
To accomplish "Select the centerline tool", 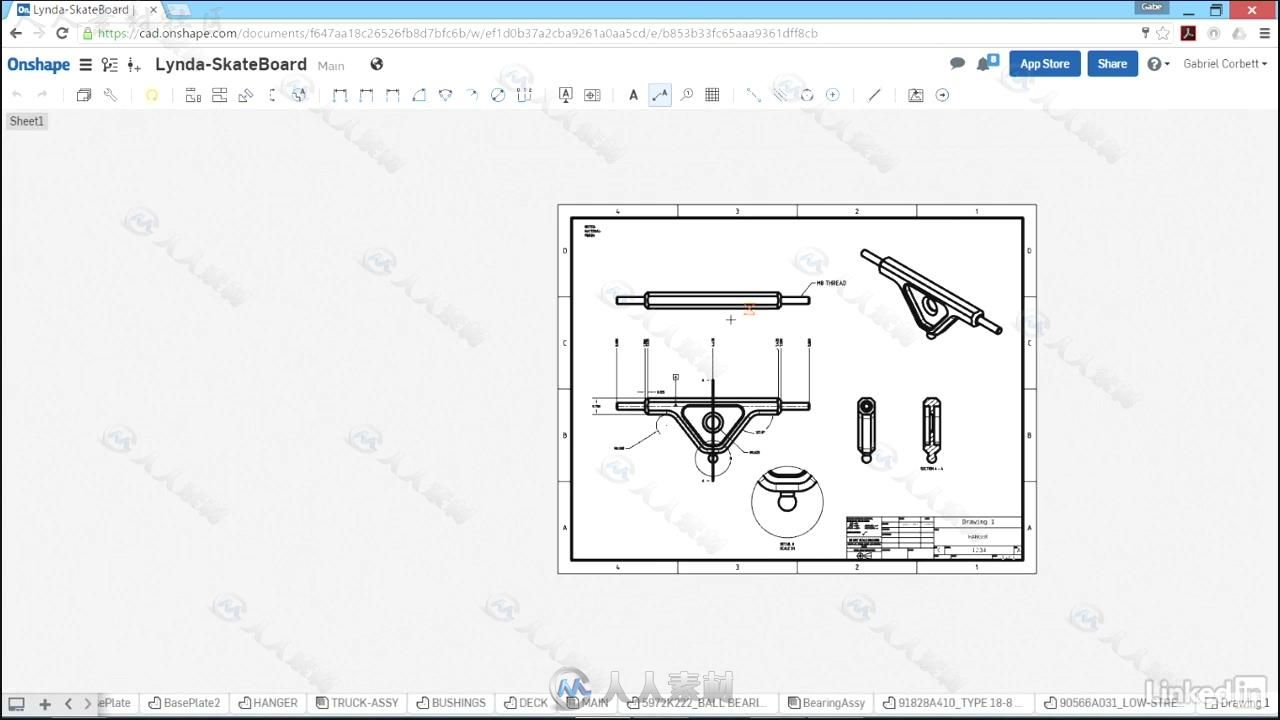I will click(x=753, y=95).
